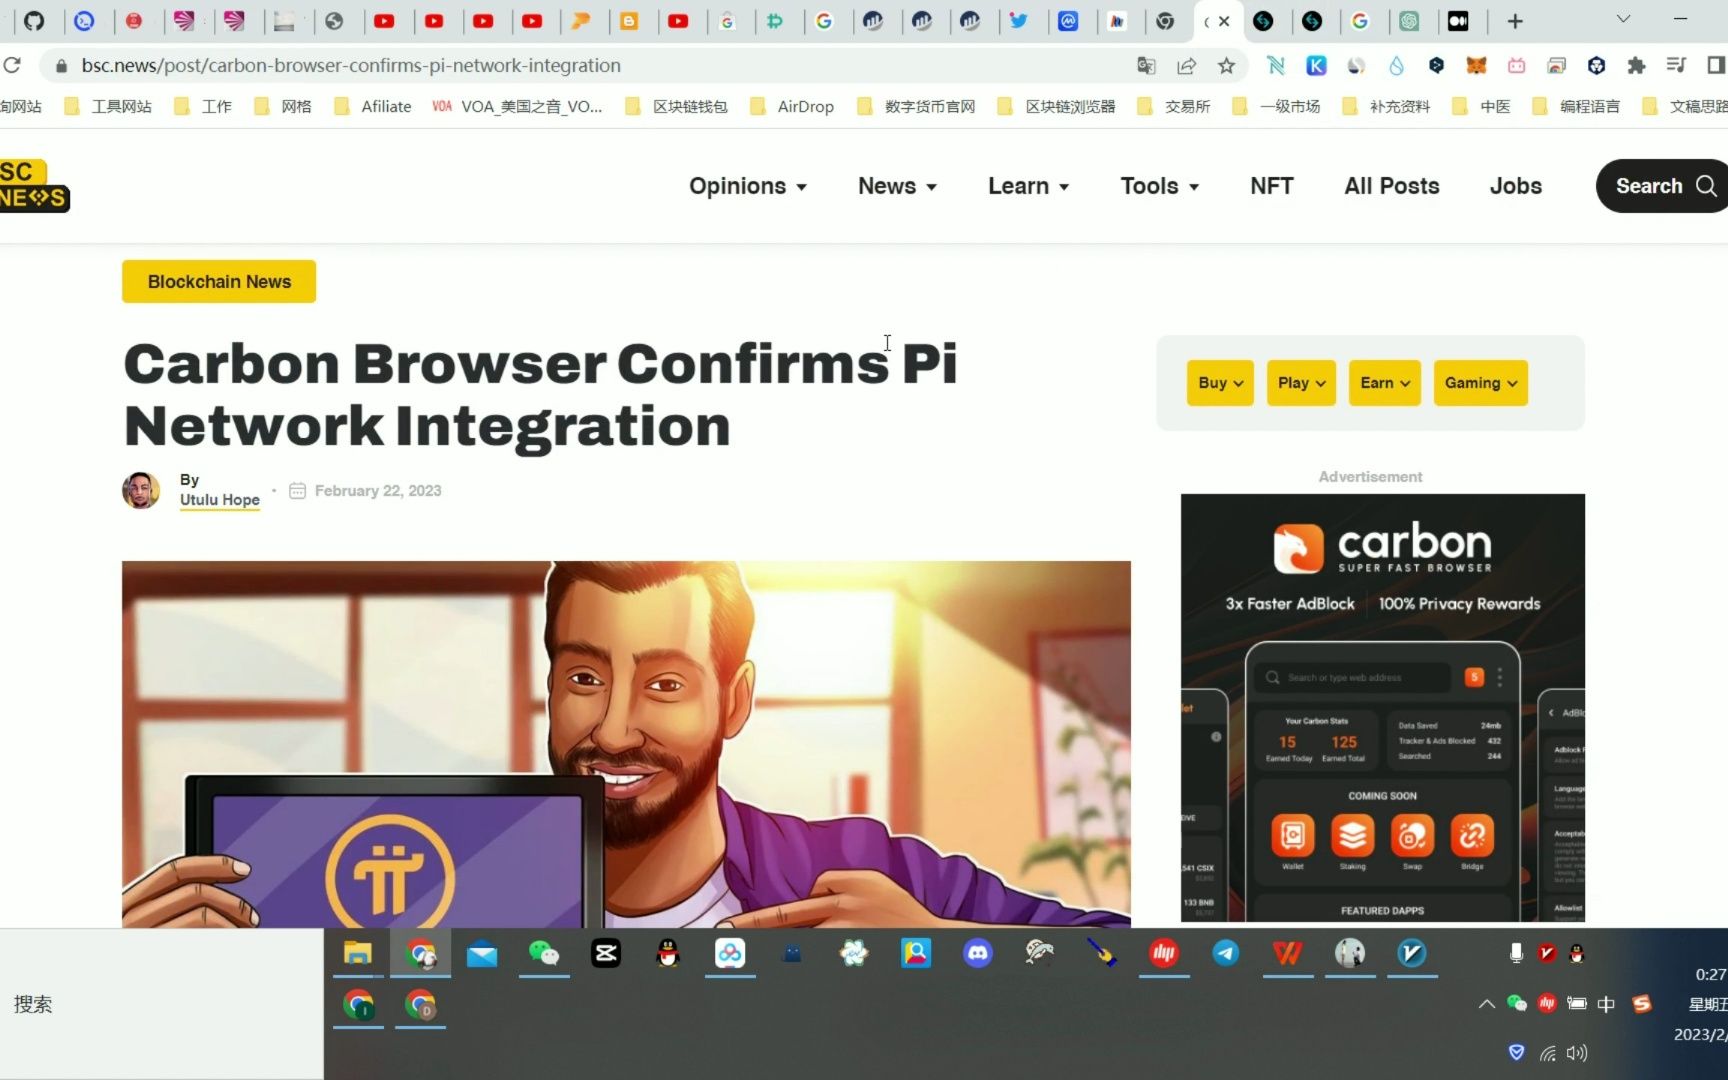Click the address bar URL
Screen dimensions: 1728x1080
point(351,66)
